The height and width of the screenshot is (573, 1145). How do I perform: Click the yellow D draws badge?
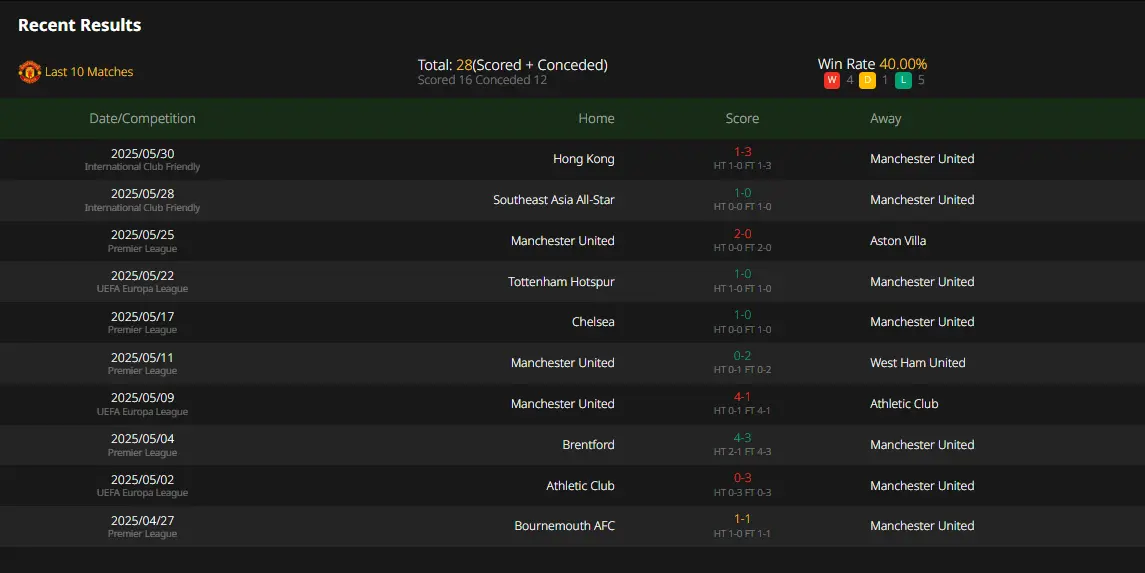tap(868, 80)
